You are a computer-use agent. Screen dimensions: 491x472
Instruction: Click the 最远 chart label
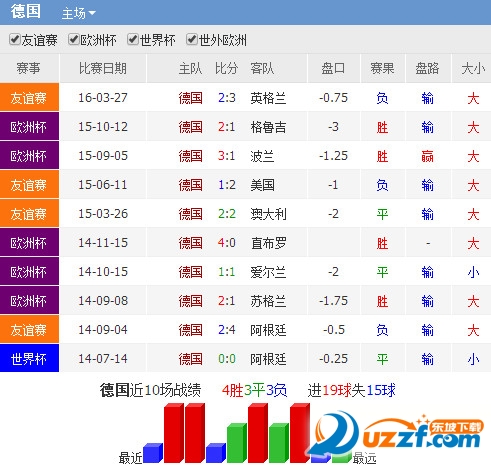click(365, 459)
